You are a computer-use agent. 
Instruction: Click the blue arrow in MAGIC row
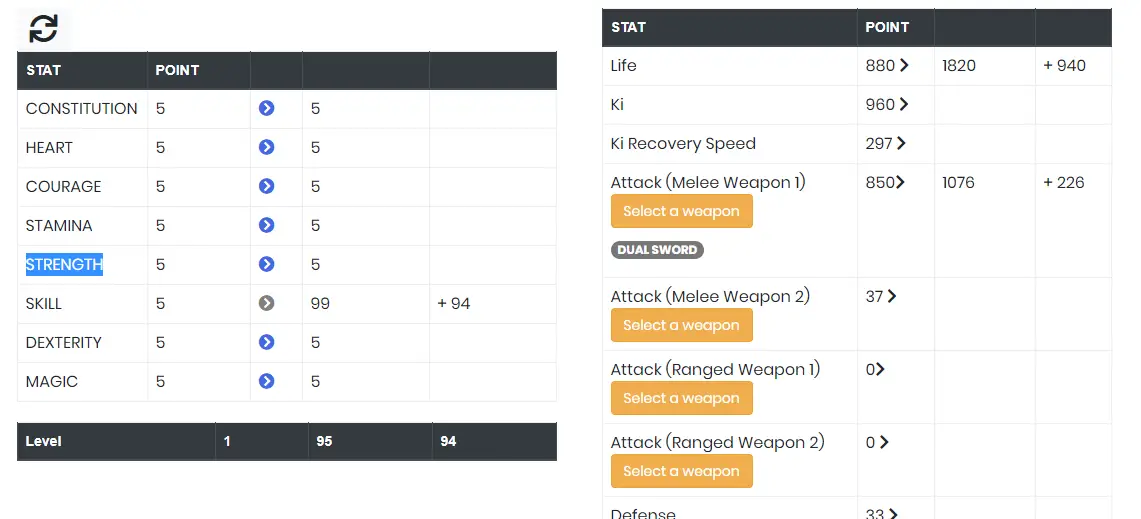[x=266, y=381]
